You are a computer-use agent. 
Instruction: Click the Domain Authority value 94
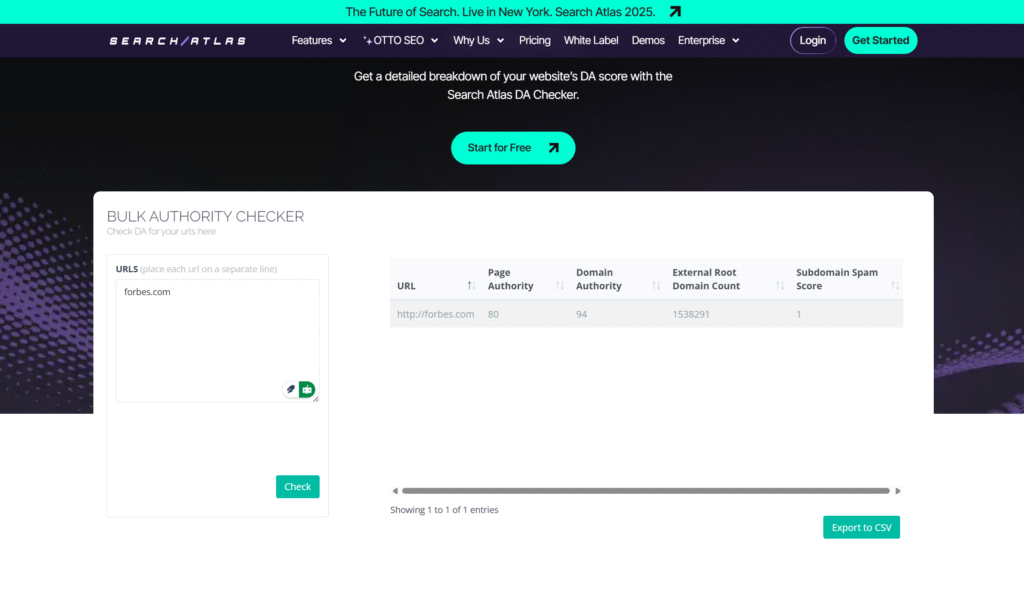click(x=581, y=314)
